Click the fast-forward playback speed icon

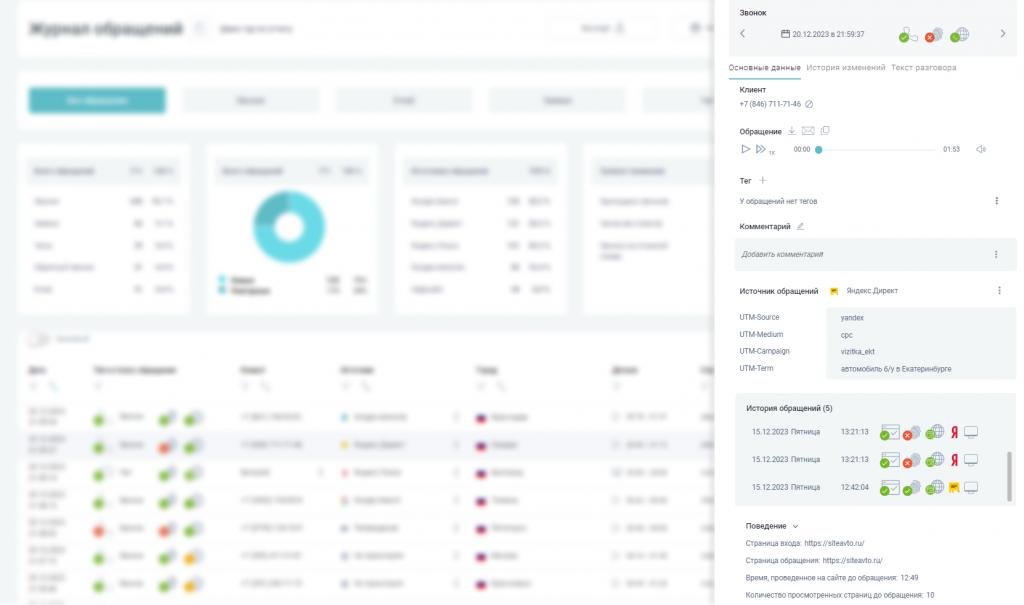760,149
